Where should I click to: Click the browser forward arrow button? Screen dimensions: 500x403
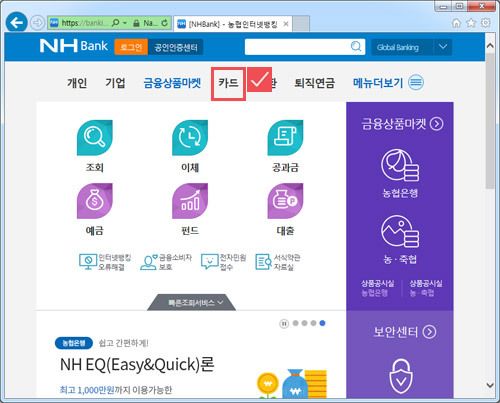37,23
